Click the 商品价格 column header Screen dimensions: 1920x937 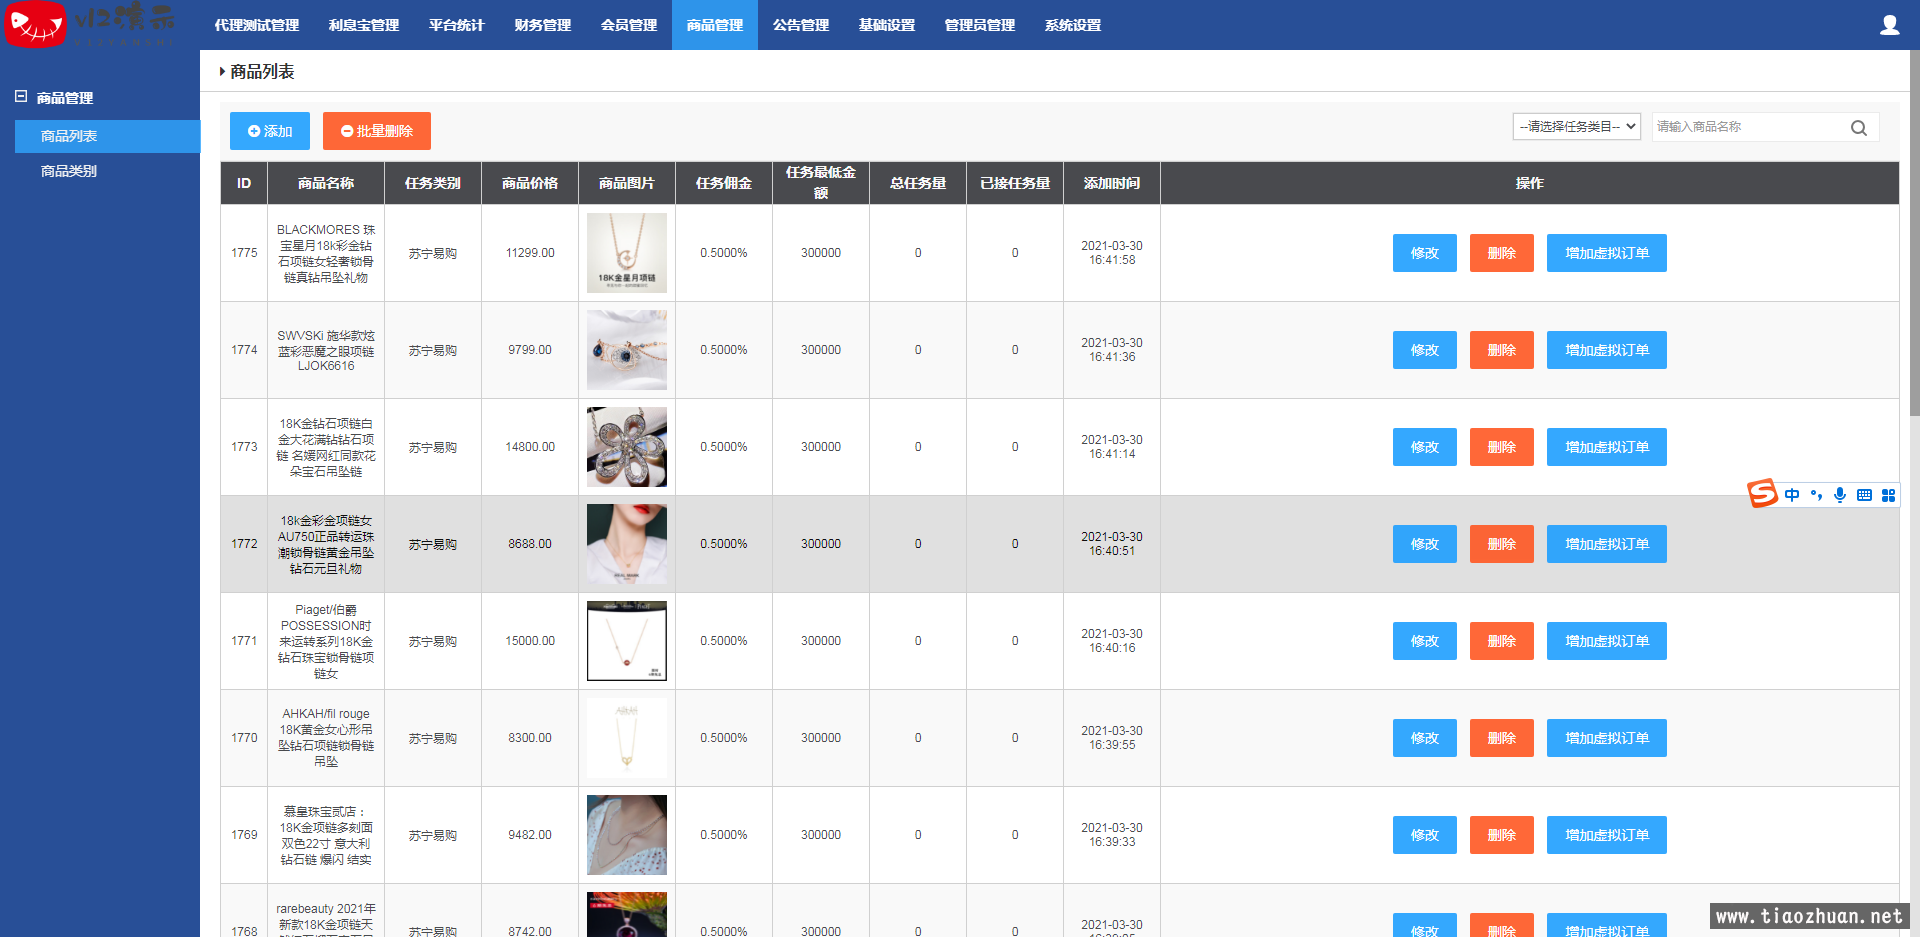point(530,183)
